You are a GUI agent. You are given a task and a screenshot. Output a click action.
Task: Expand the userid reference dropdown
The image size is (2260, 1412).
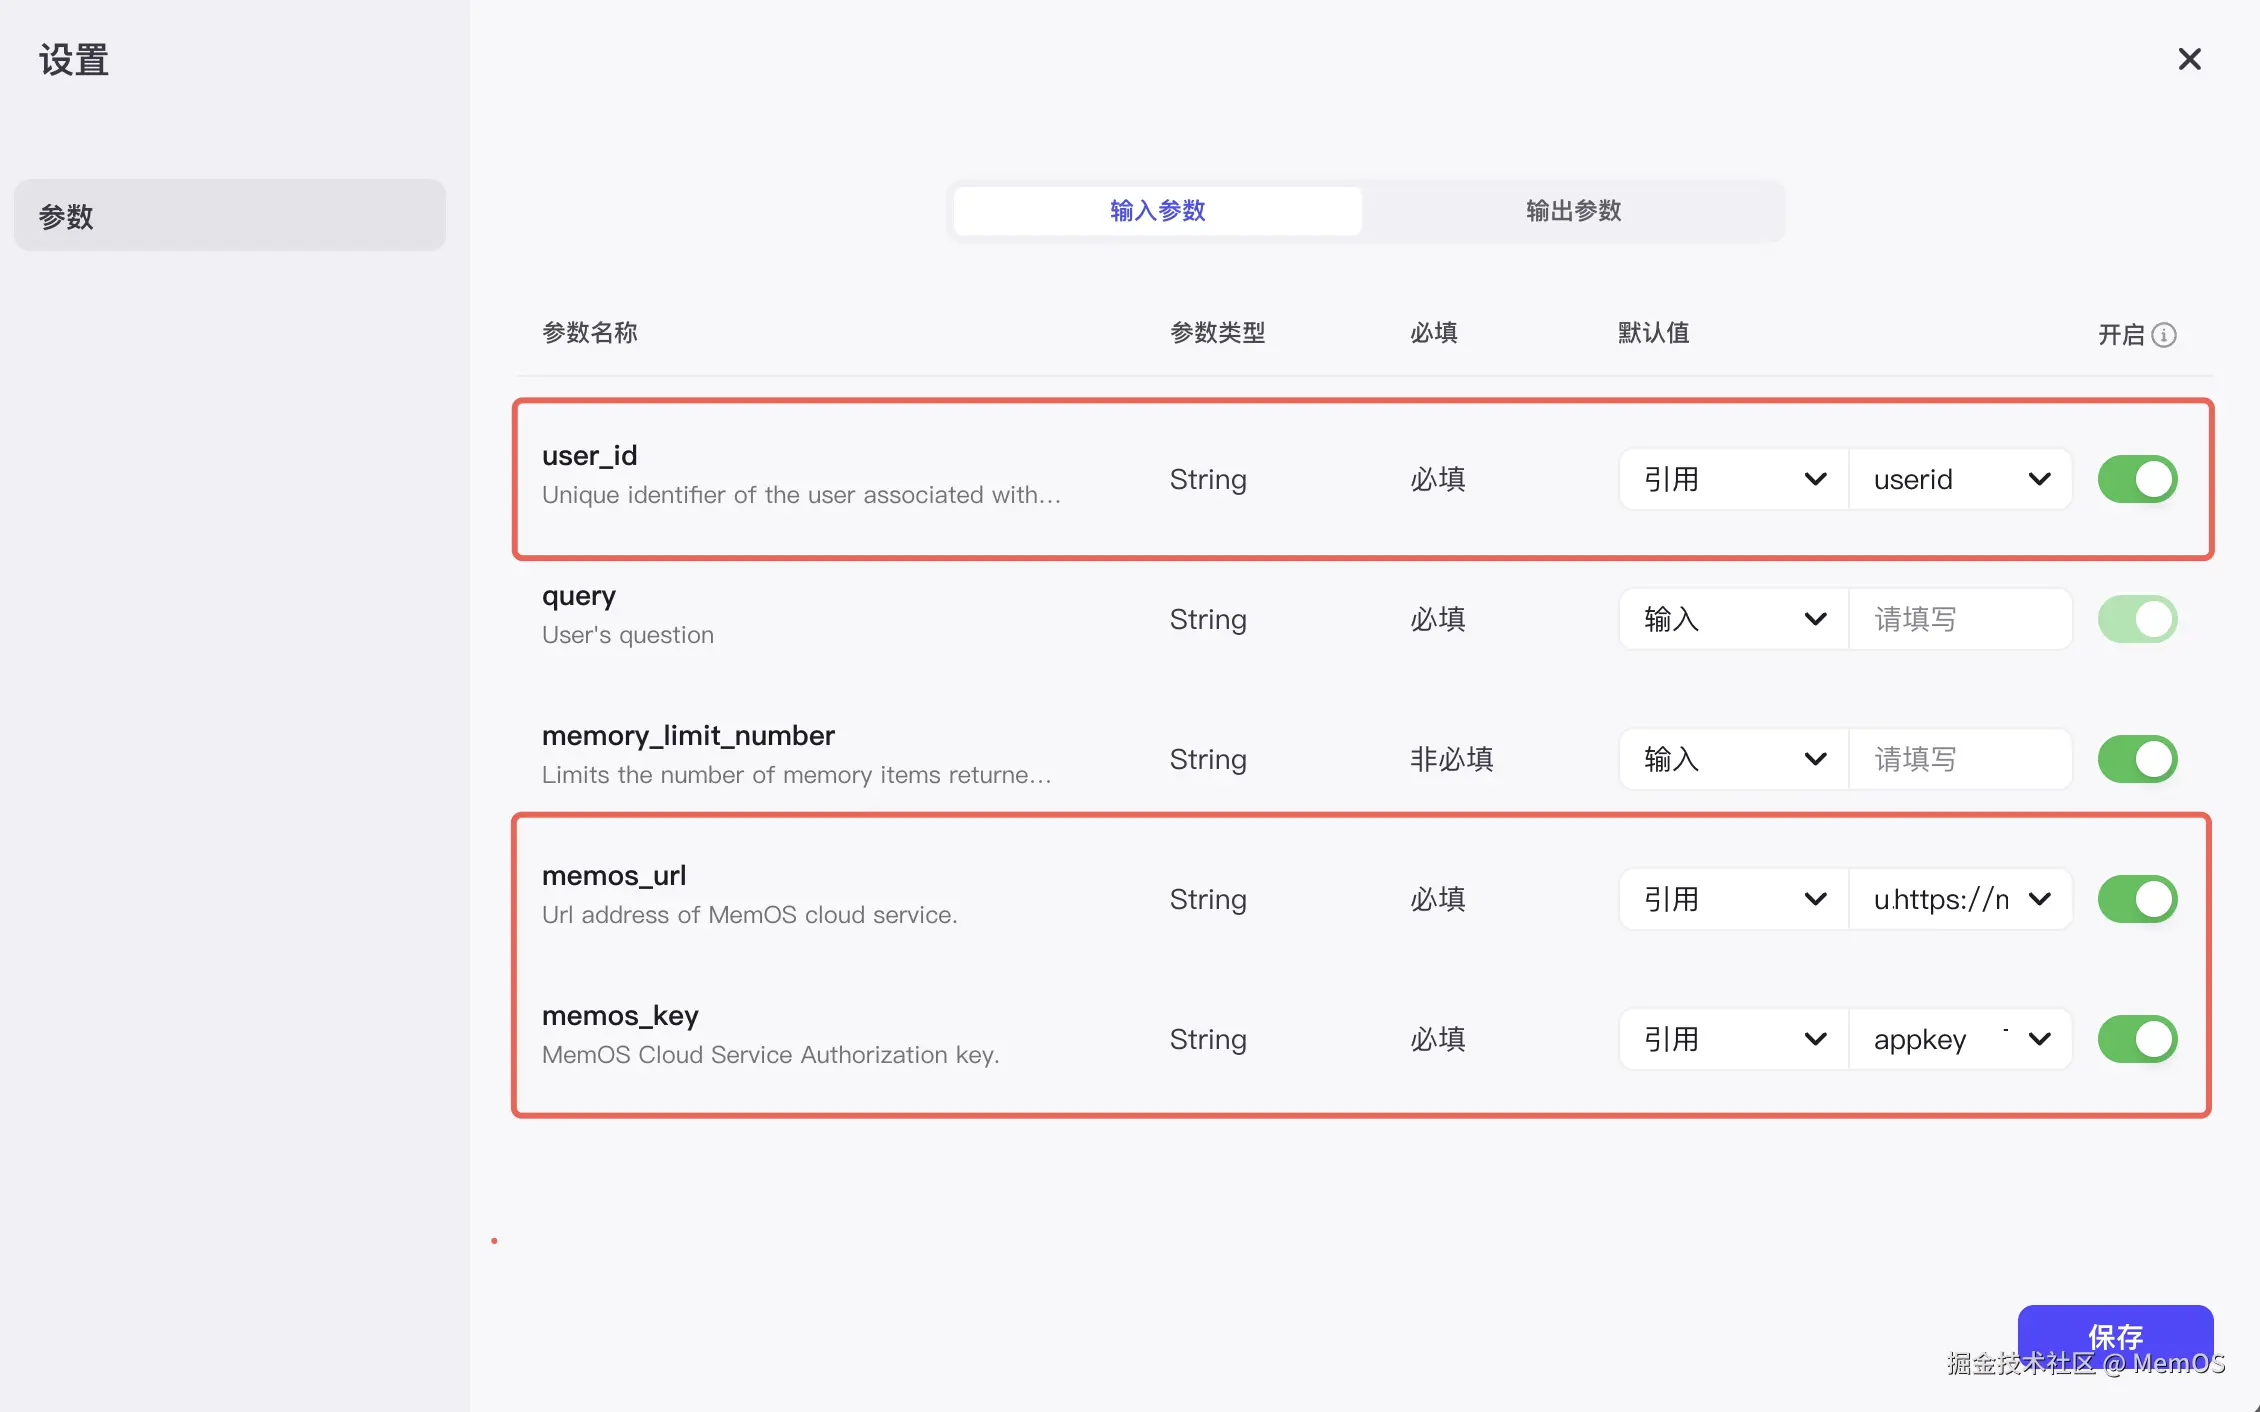(x=1960, y=480)
